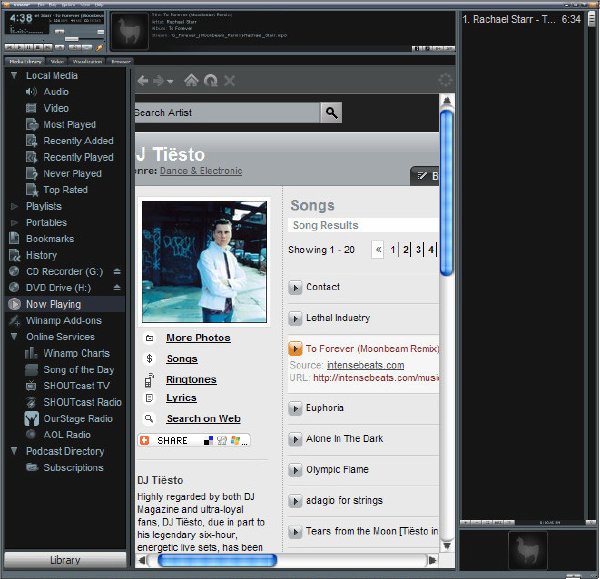Open Video under Local Media
This screenshot has width=600, height=579.
pyautogui.click(x=56, y=108)
